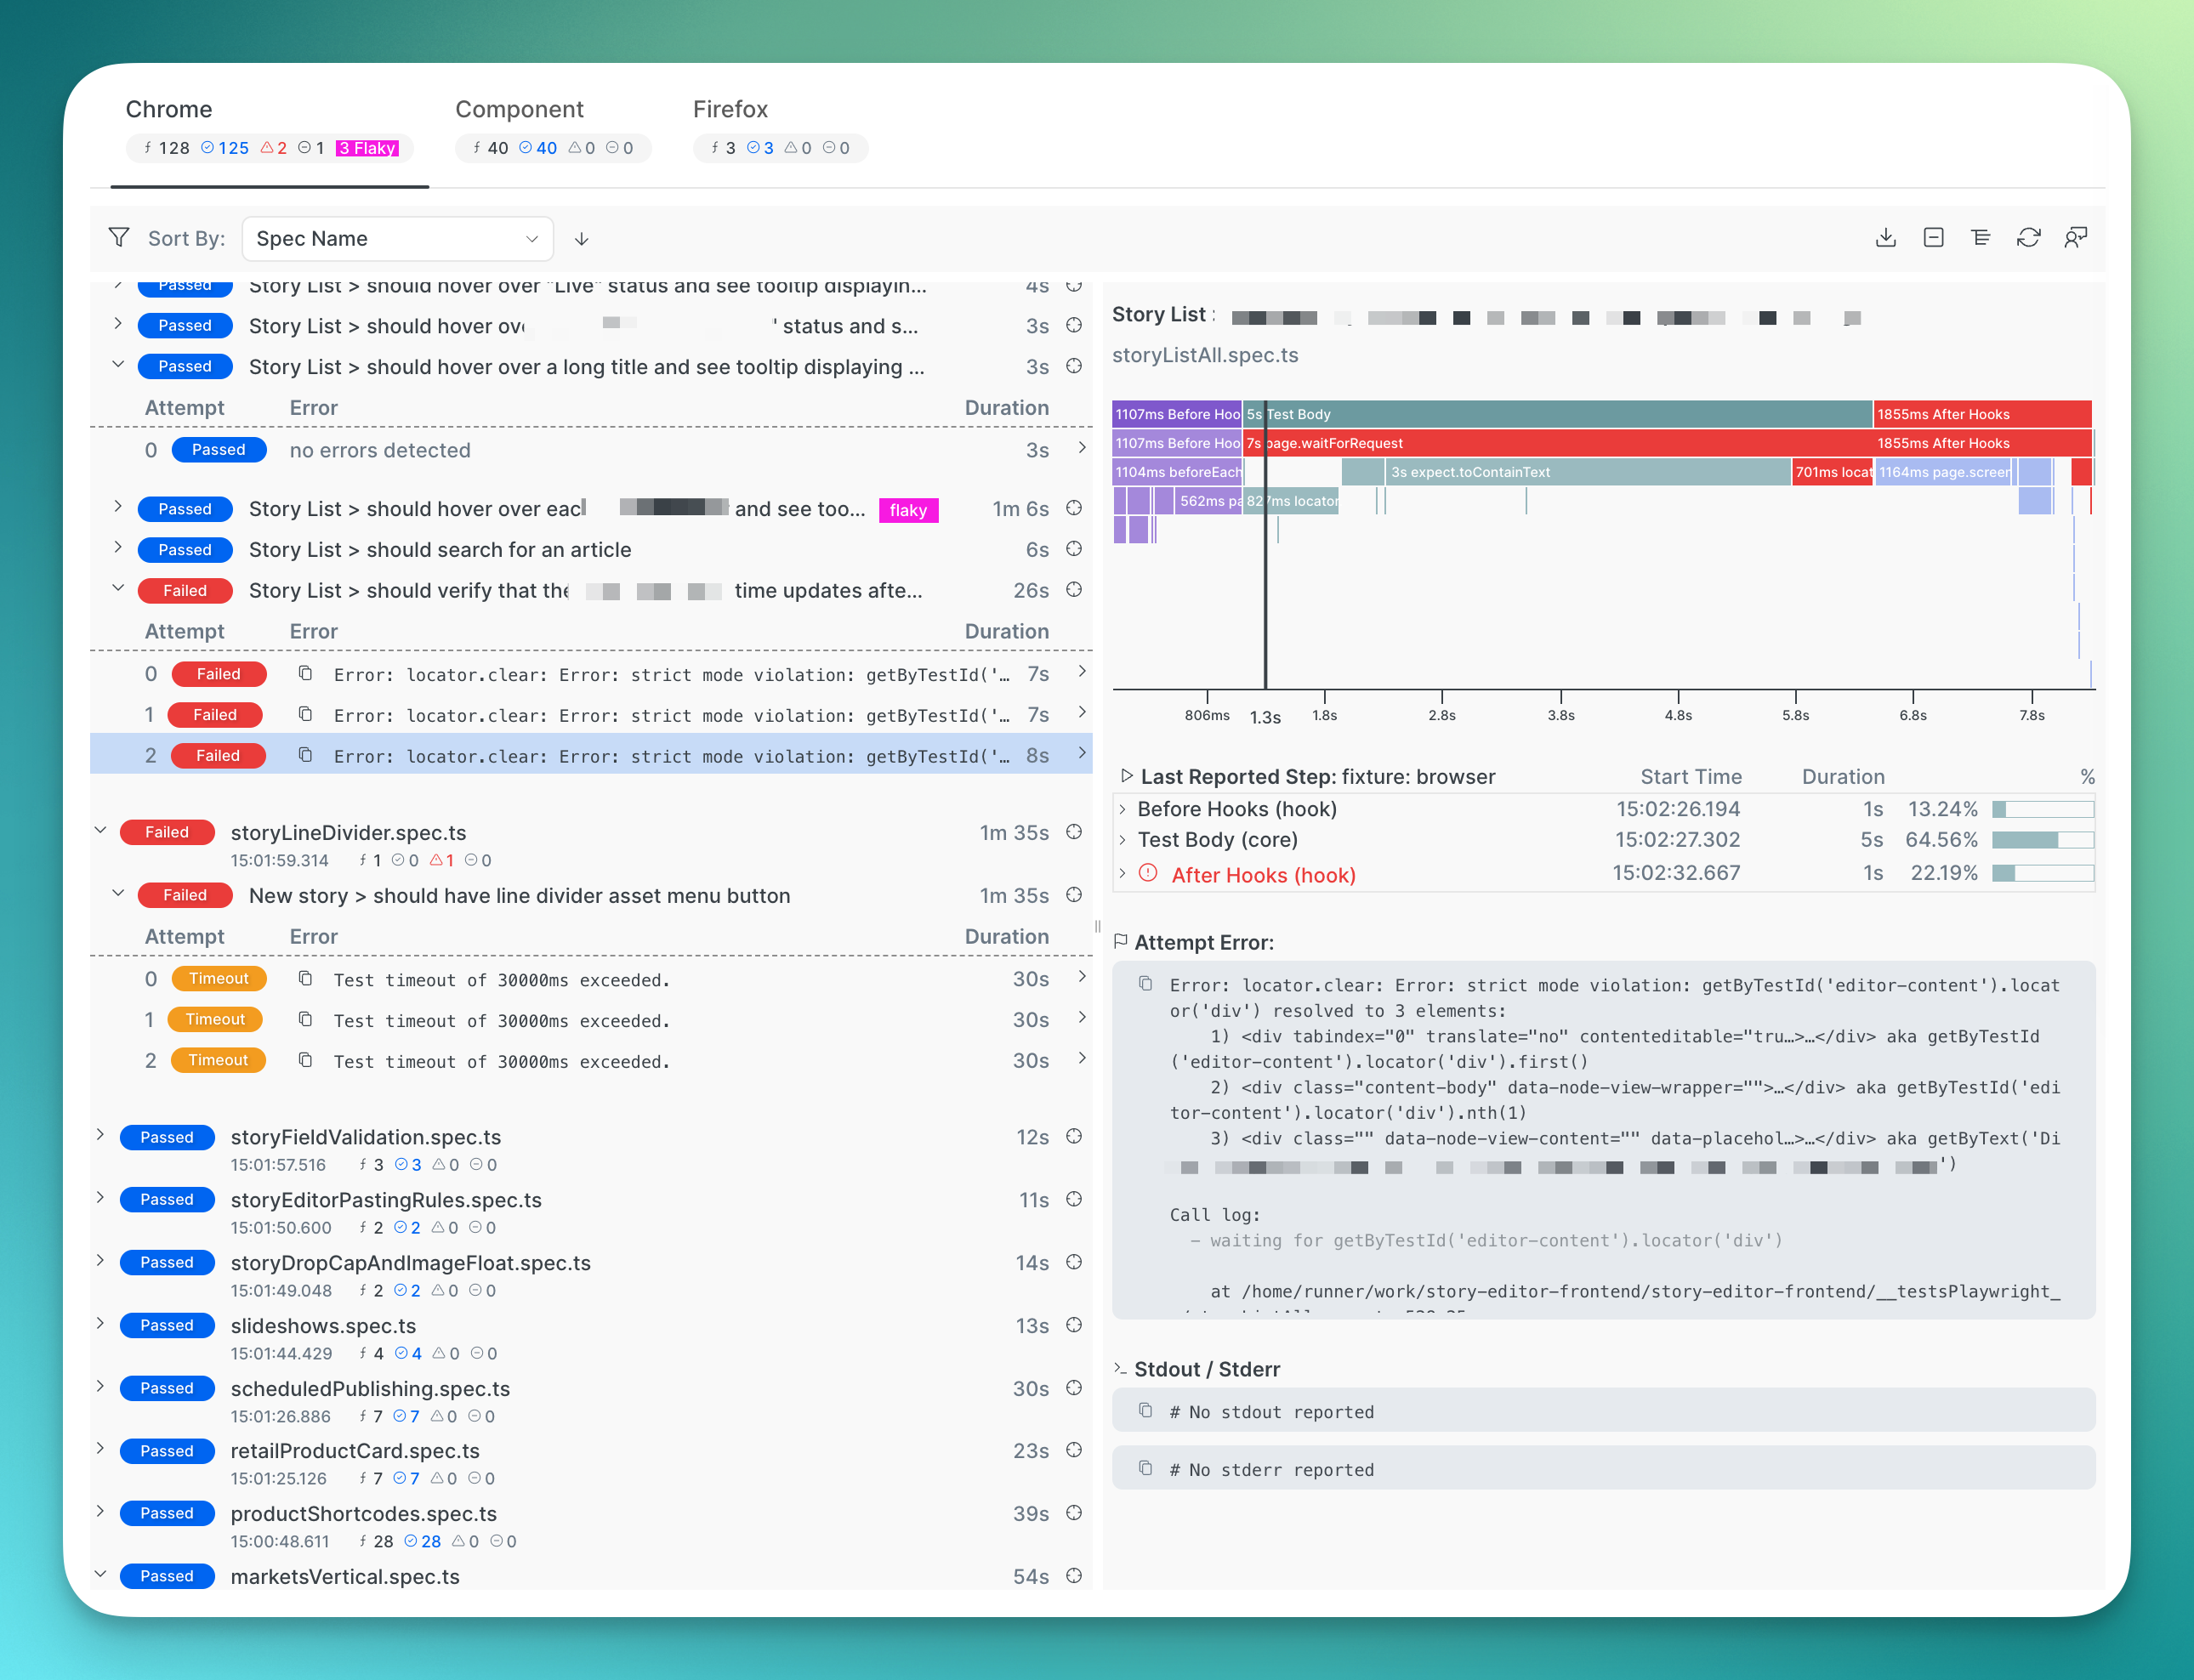The height and width of the screenshot is (1680, 2194).
Task: Toggle sort direction arrow
Action: click(581, 239)
